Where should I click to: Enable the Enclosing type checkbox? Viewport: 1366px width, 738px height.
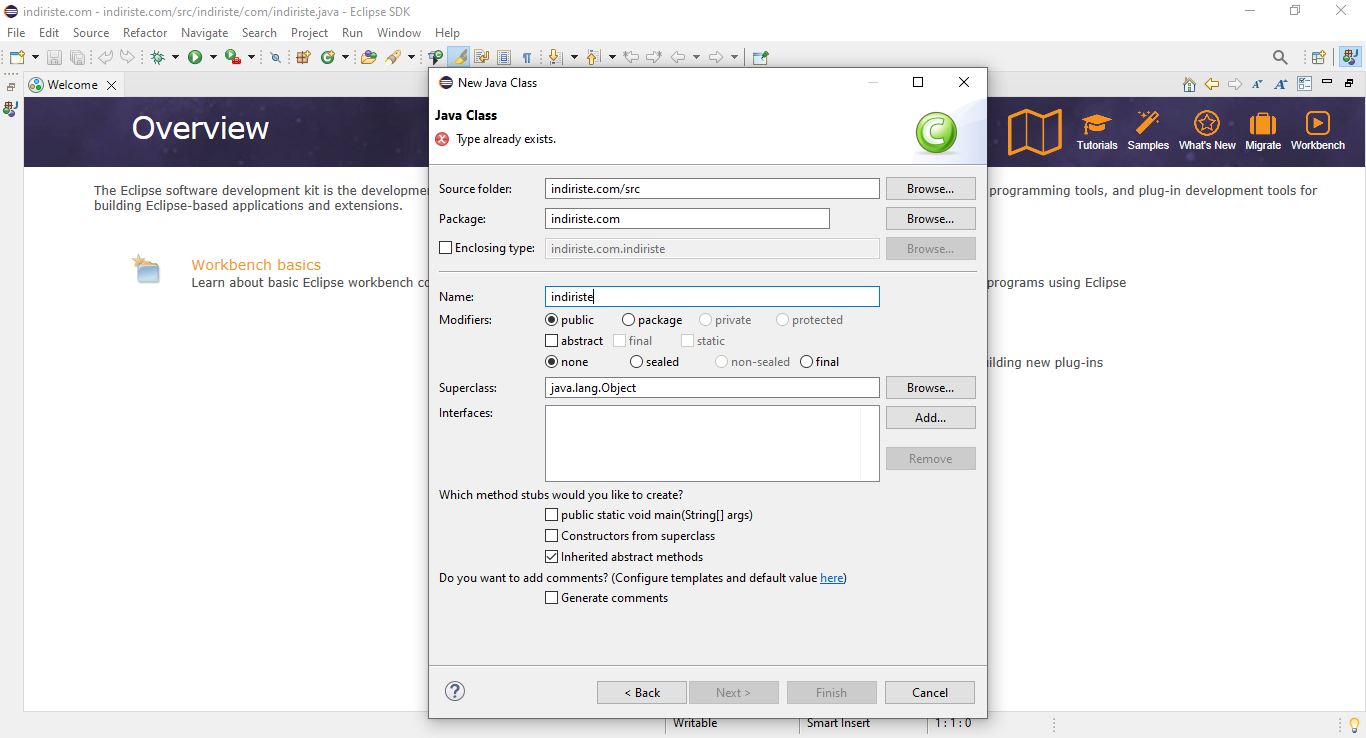[x=446, y=248]
